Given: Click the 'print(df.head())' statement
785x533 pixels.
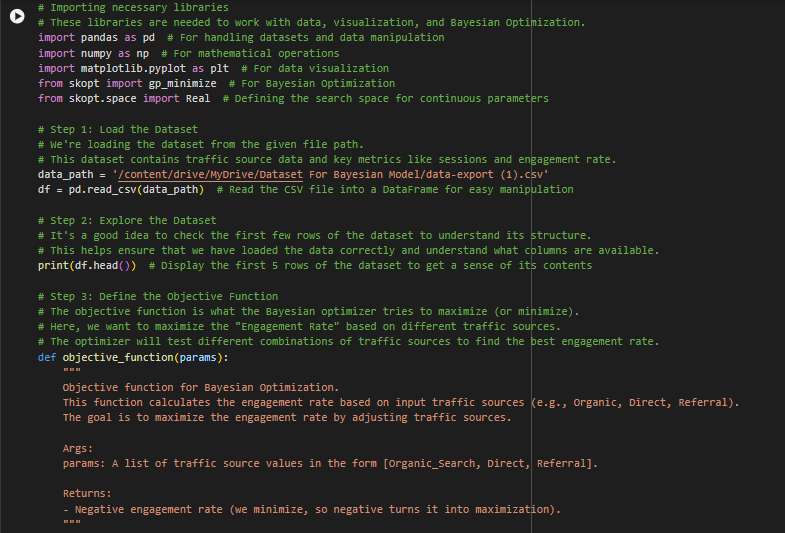Looking at the screenshot, I should click(87, 265).
